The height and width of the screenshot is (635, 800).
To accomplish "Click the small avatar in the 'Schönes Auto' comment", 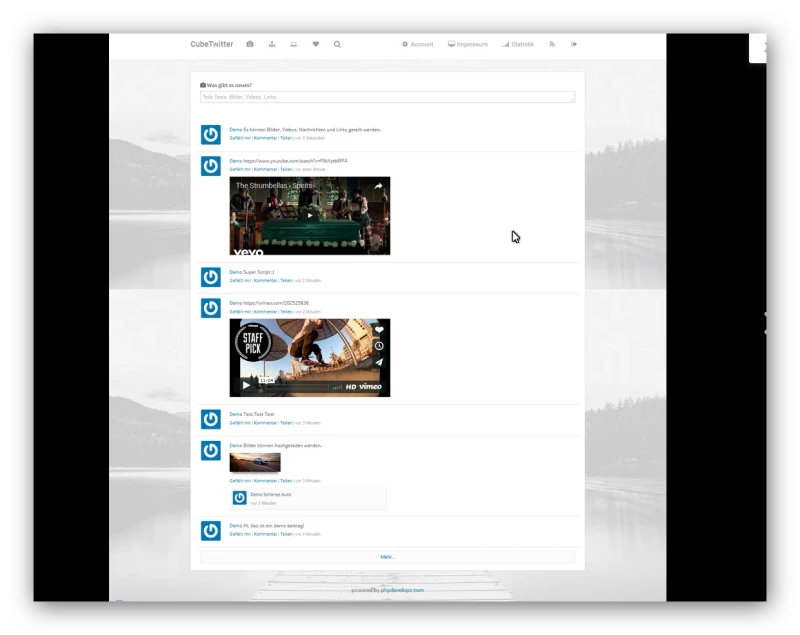I will (240, 498).
